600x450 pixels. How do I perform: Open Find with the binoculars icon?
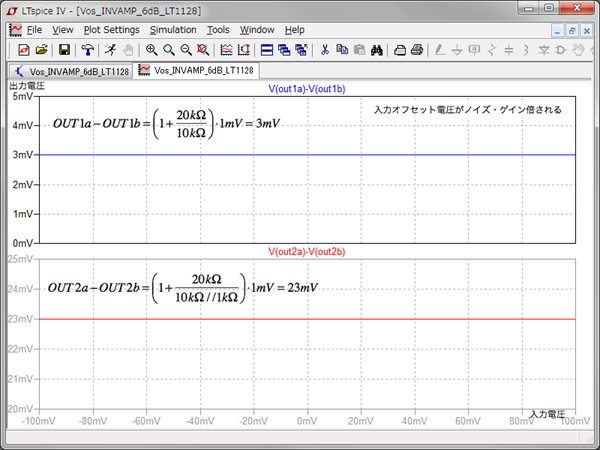(x=378, y=49)
